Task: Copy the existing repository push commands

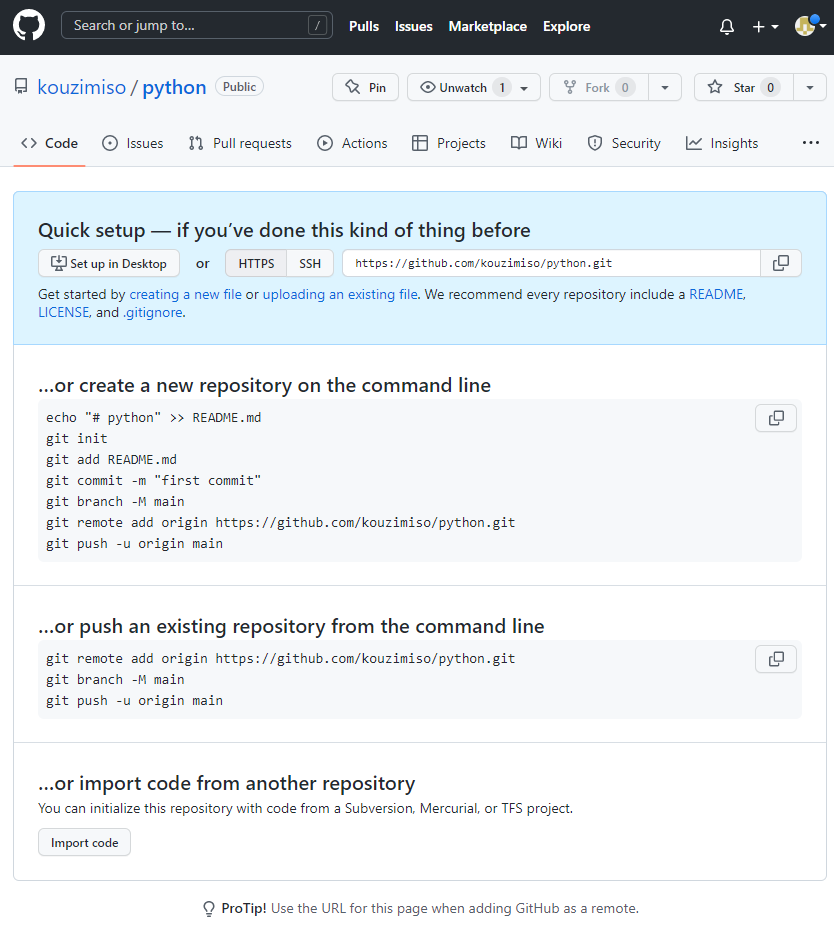Action: point(776,659)
